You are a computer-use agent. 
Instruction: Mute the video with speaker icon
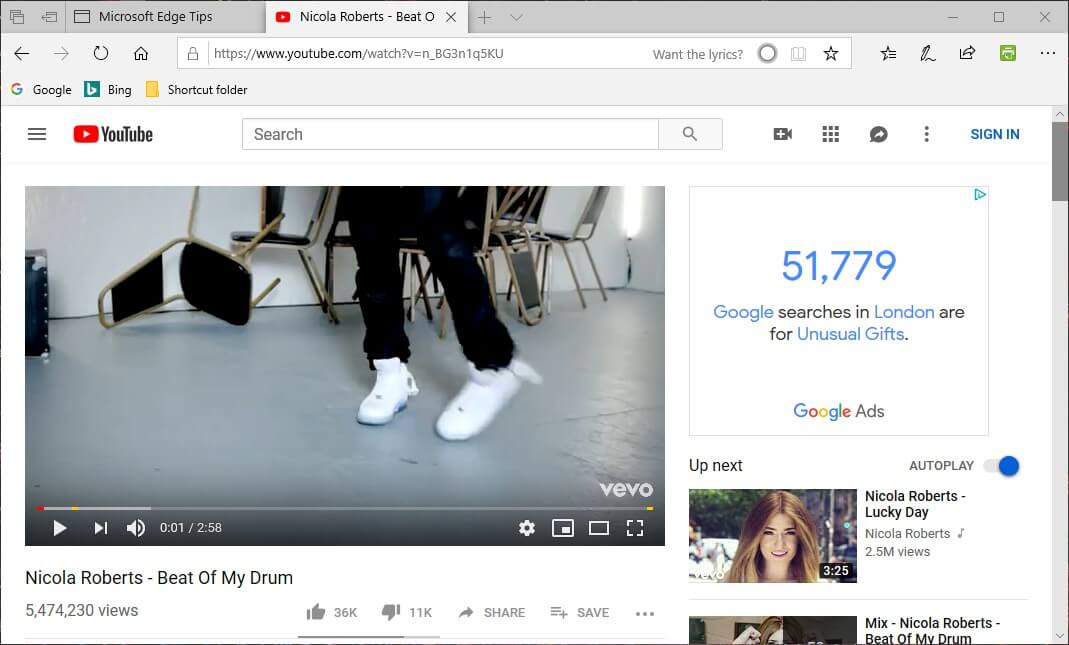tap(136, 528)
